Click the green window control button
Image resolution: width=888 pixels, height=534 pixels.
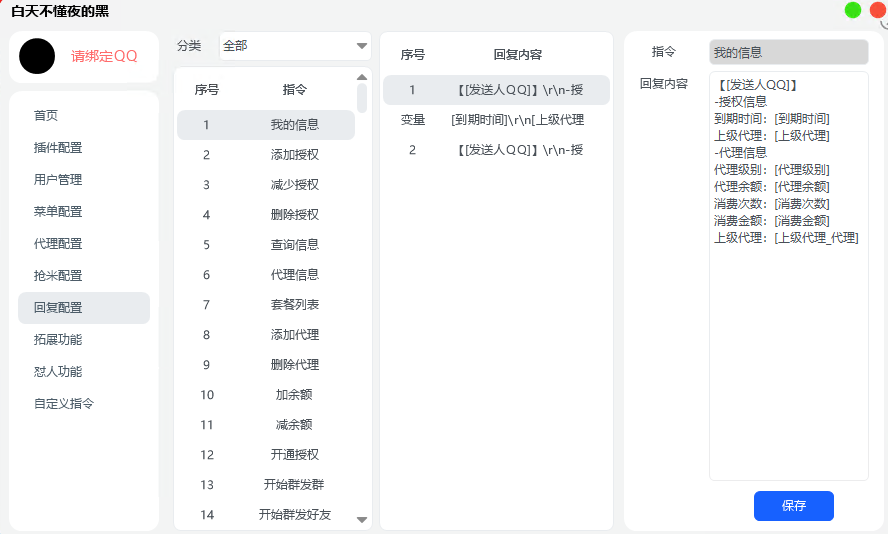tap(853, 10)
